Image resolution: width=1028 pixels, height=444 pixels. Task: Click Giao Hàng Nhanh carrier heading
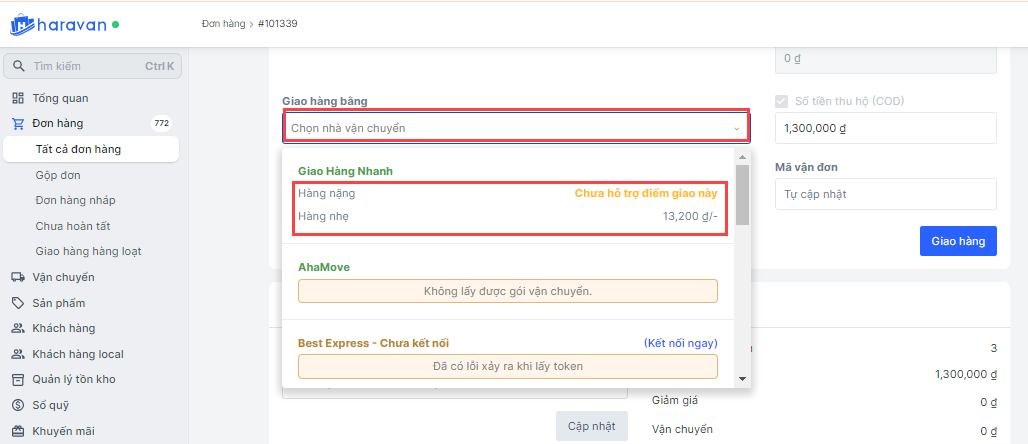pyautogui.click(x=346, y=171)
